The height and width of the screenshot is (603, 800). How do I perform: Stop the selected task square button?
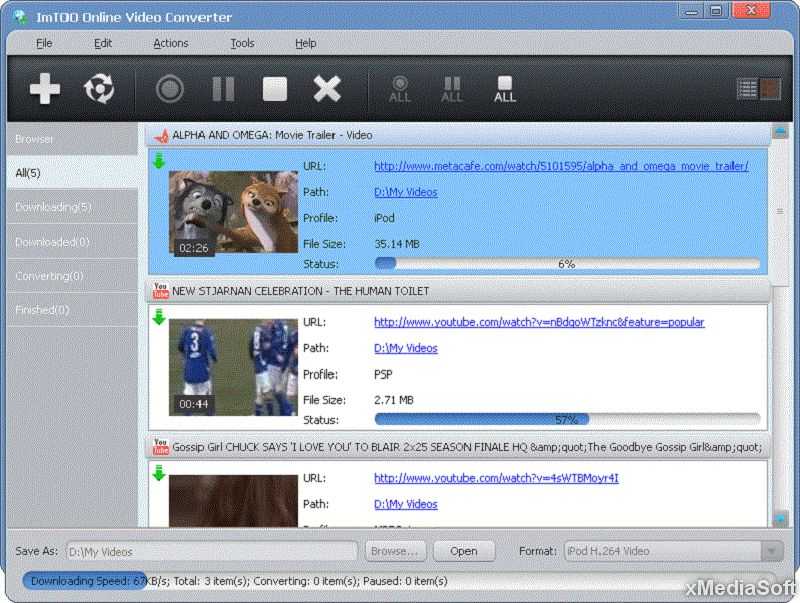coord(275,89)
